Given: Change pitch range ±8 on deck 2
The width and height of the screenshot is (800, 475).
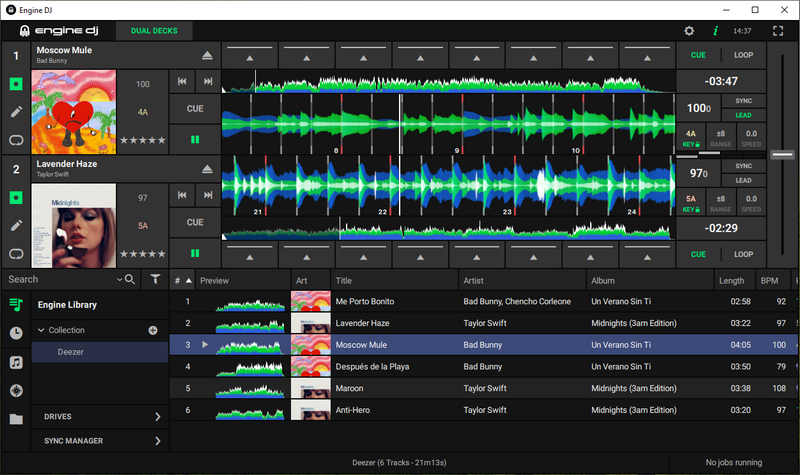Looking at the screenshot, I should coord(720,203).
